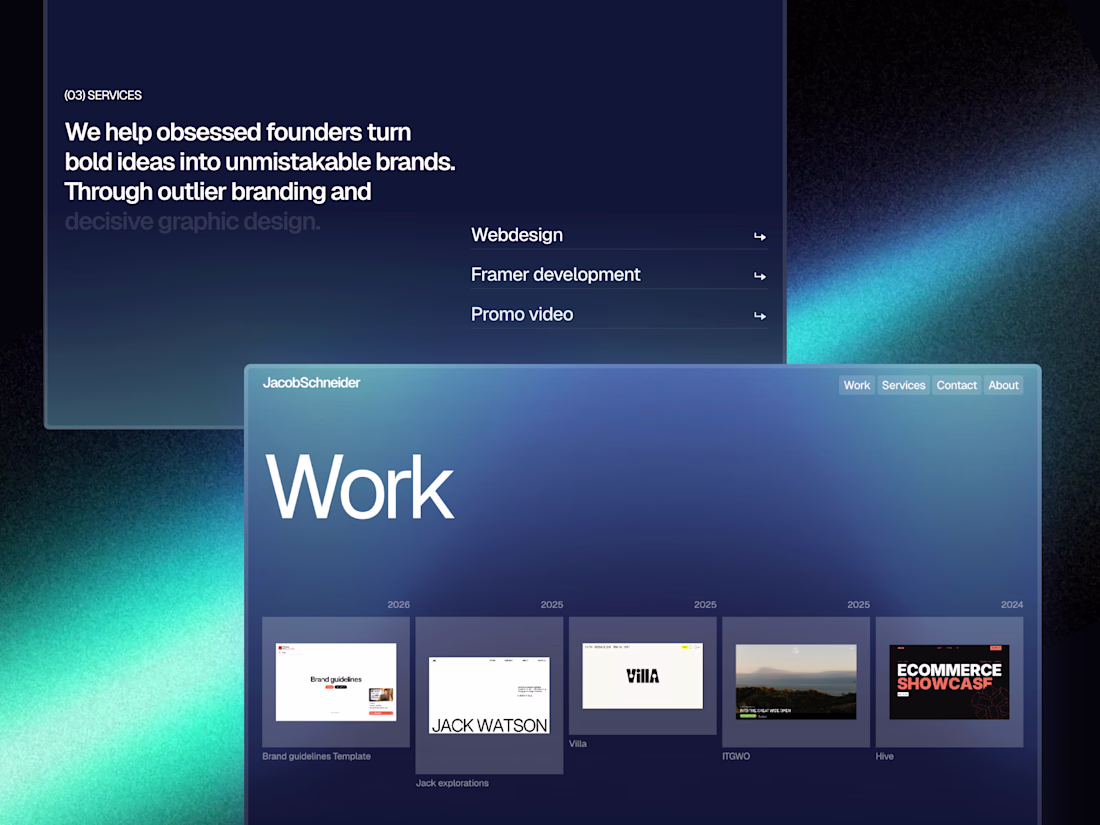This screenshot has height=825, width=1100.
Task: Open the Villa project thumbnail
Action: (643, 676)
